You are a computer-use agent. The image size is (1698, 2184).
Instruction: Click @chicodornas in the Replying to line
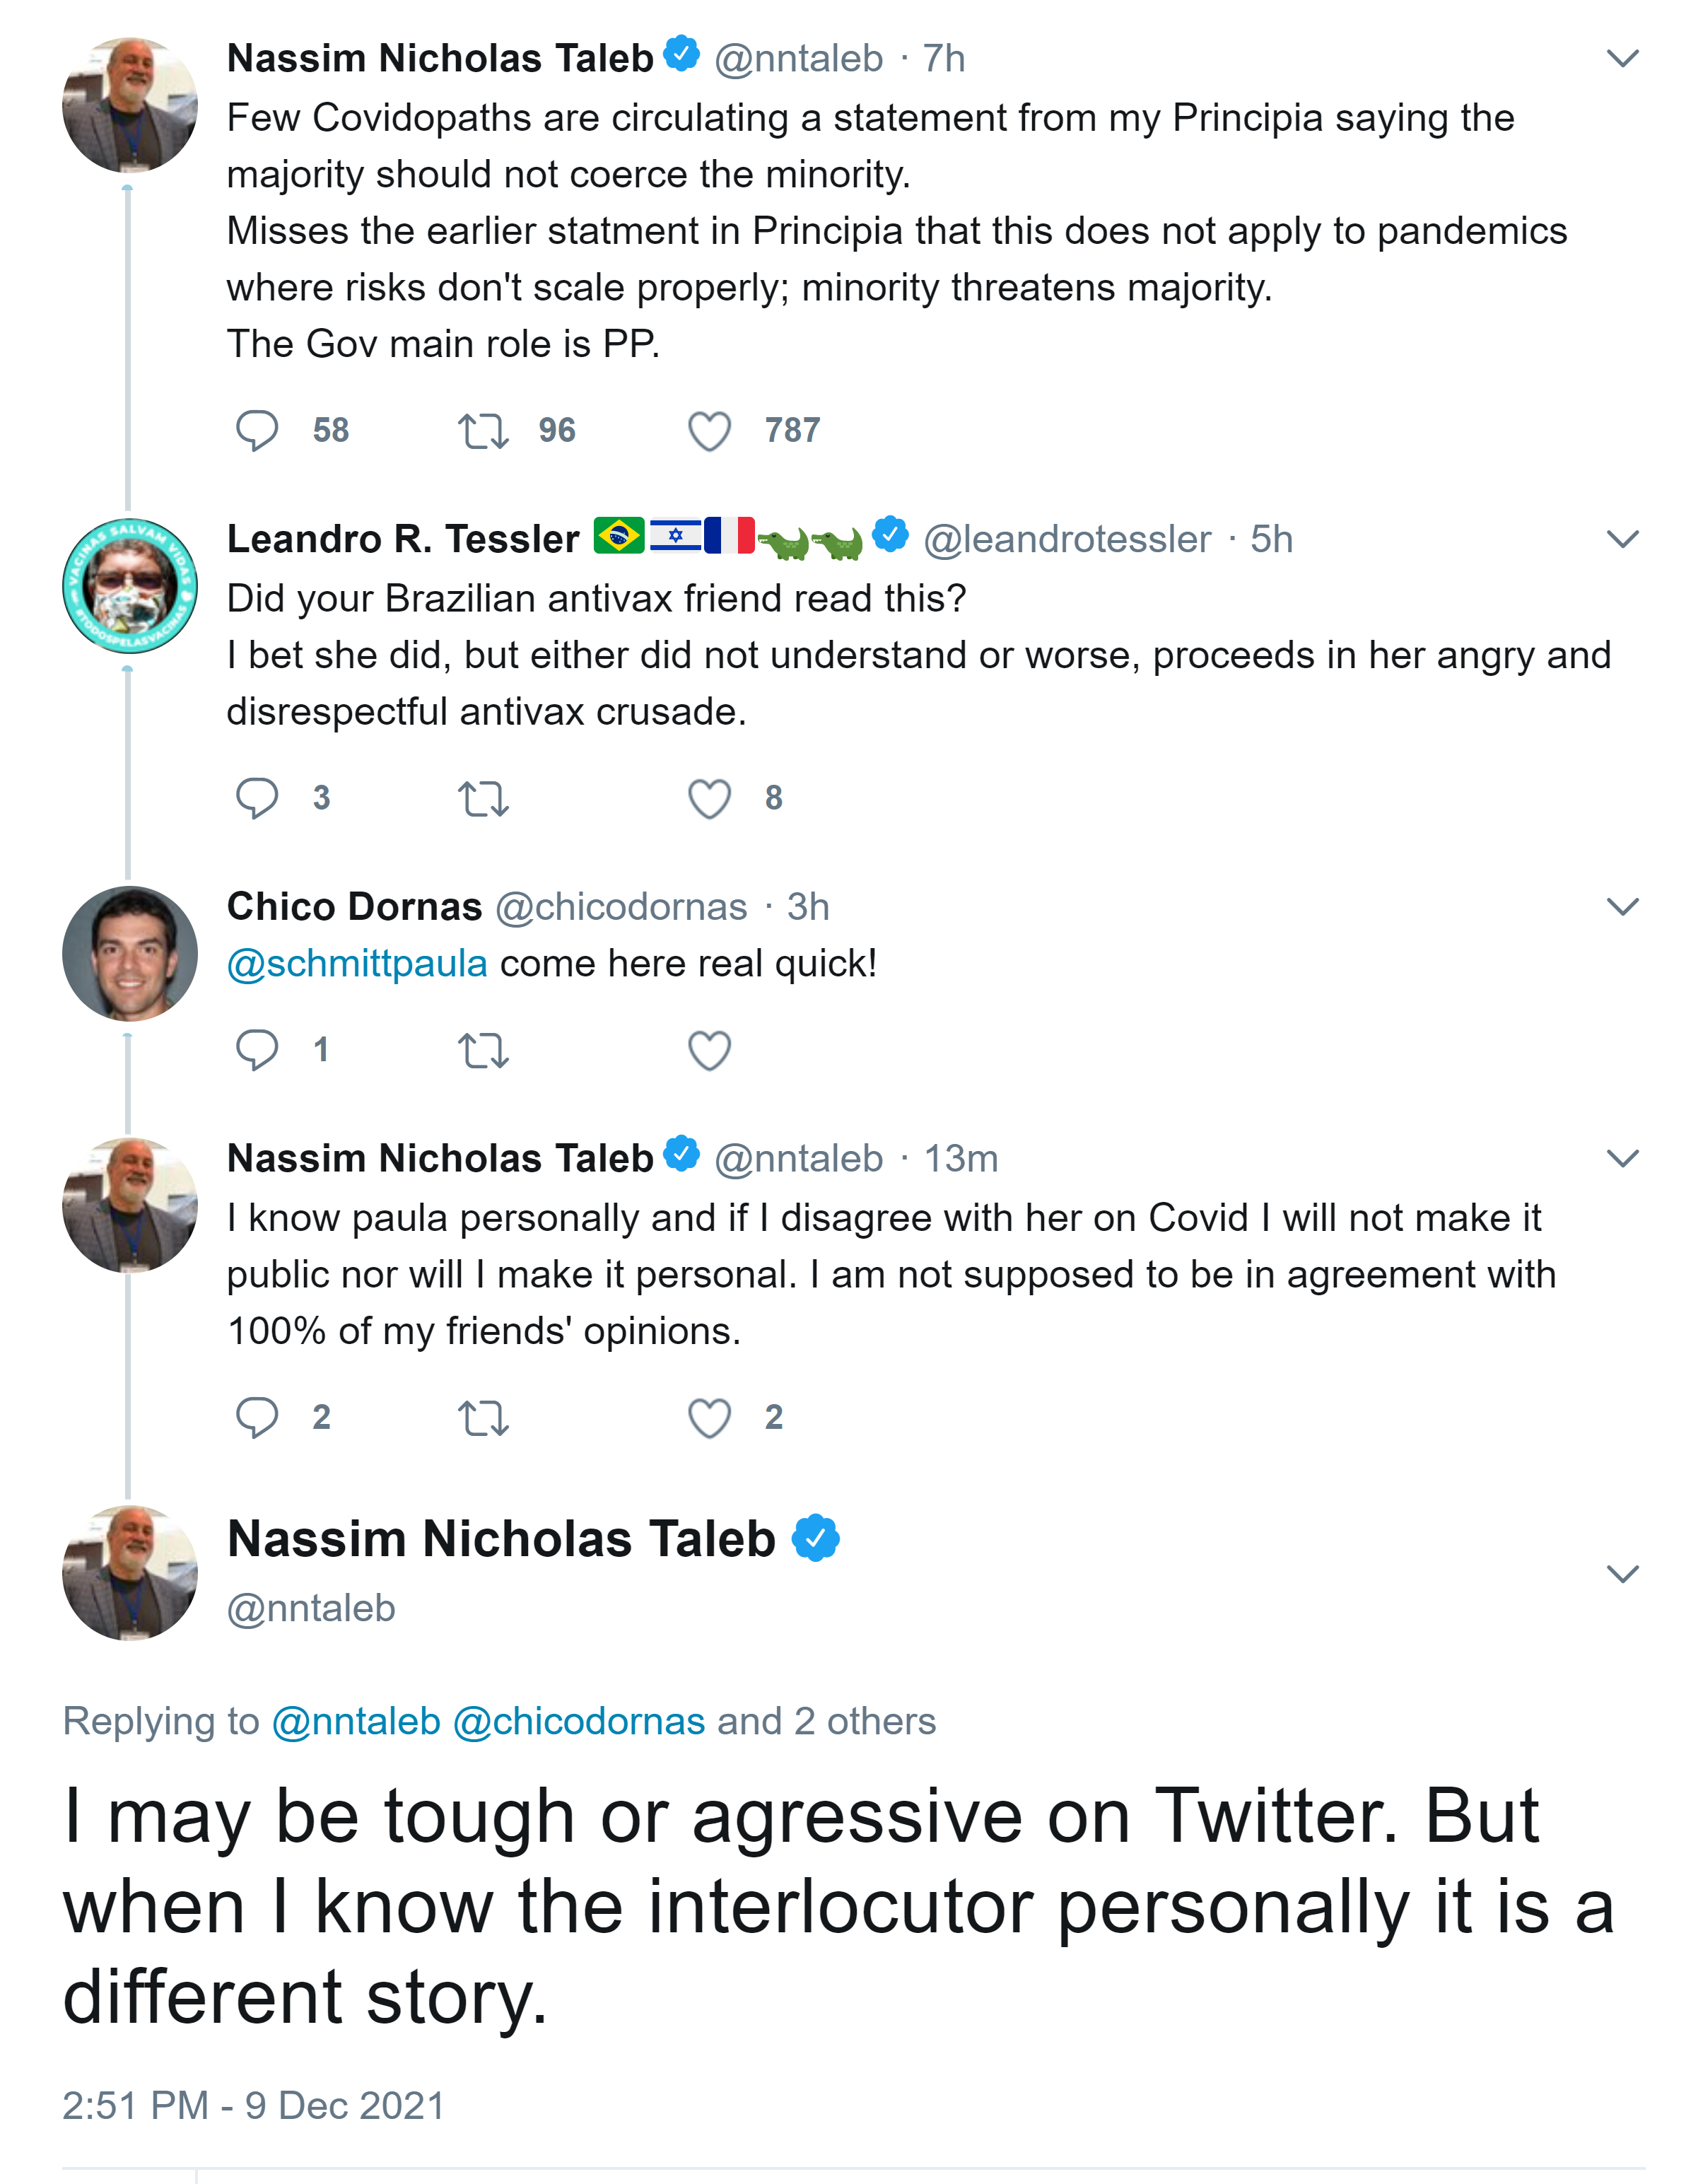(579, 1721)
